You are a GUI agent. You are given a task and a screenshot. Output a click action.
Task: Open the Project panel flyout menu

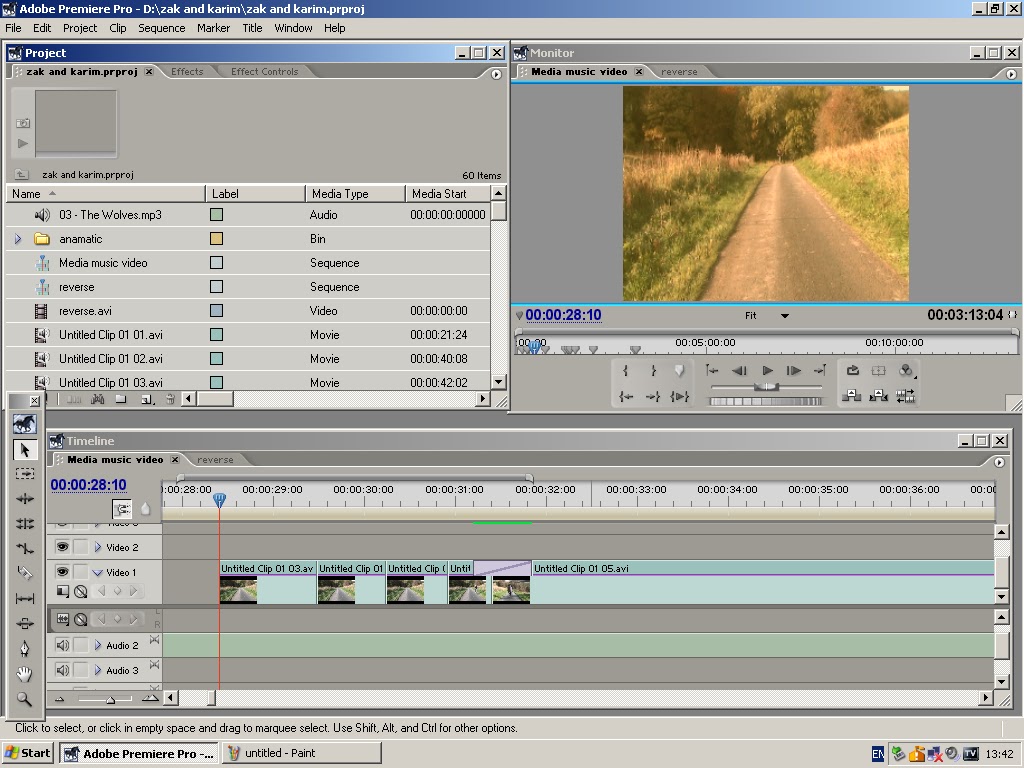(x=496, y=74)
